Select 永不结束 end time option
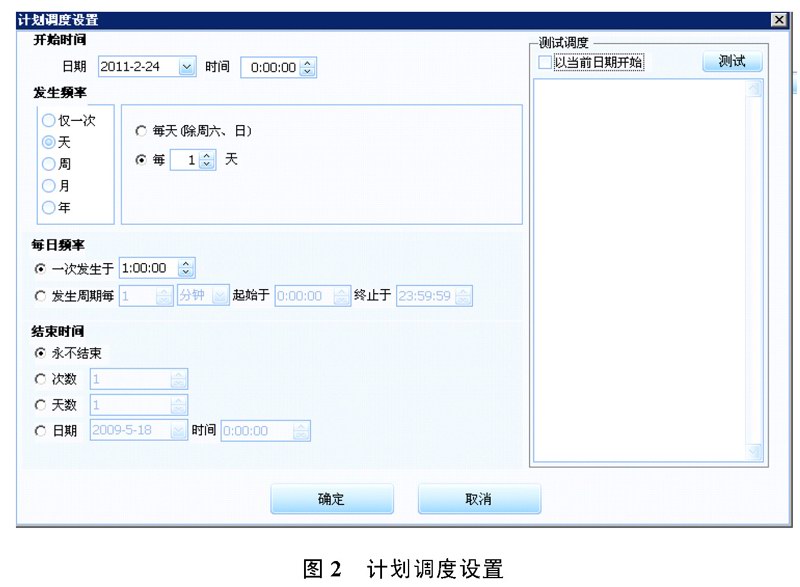Image resolution: width=800 pixels, height=587 pixels. 40,353
